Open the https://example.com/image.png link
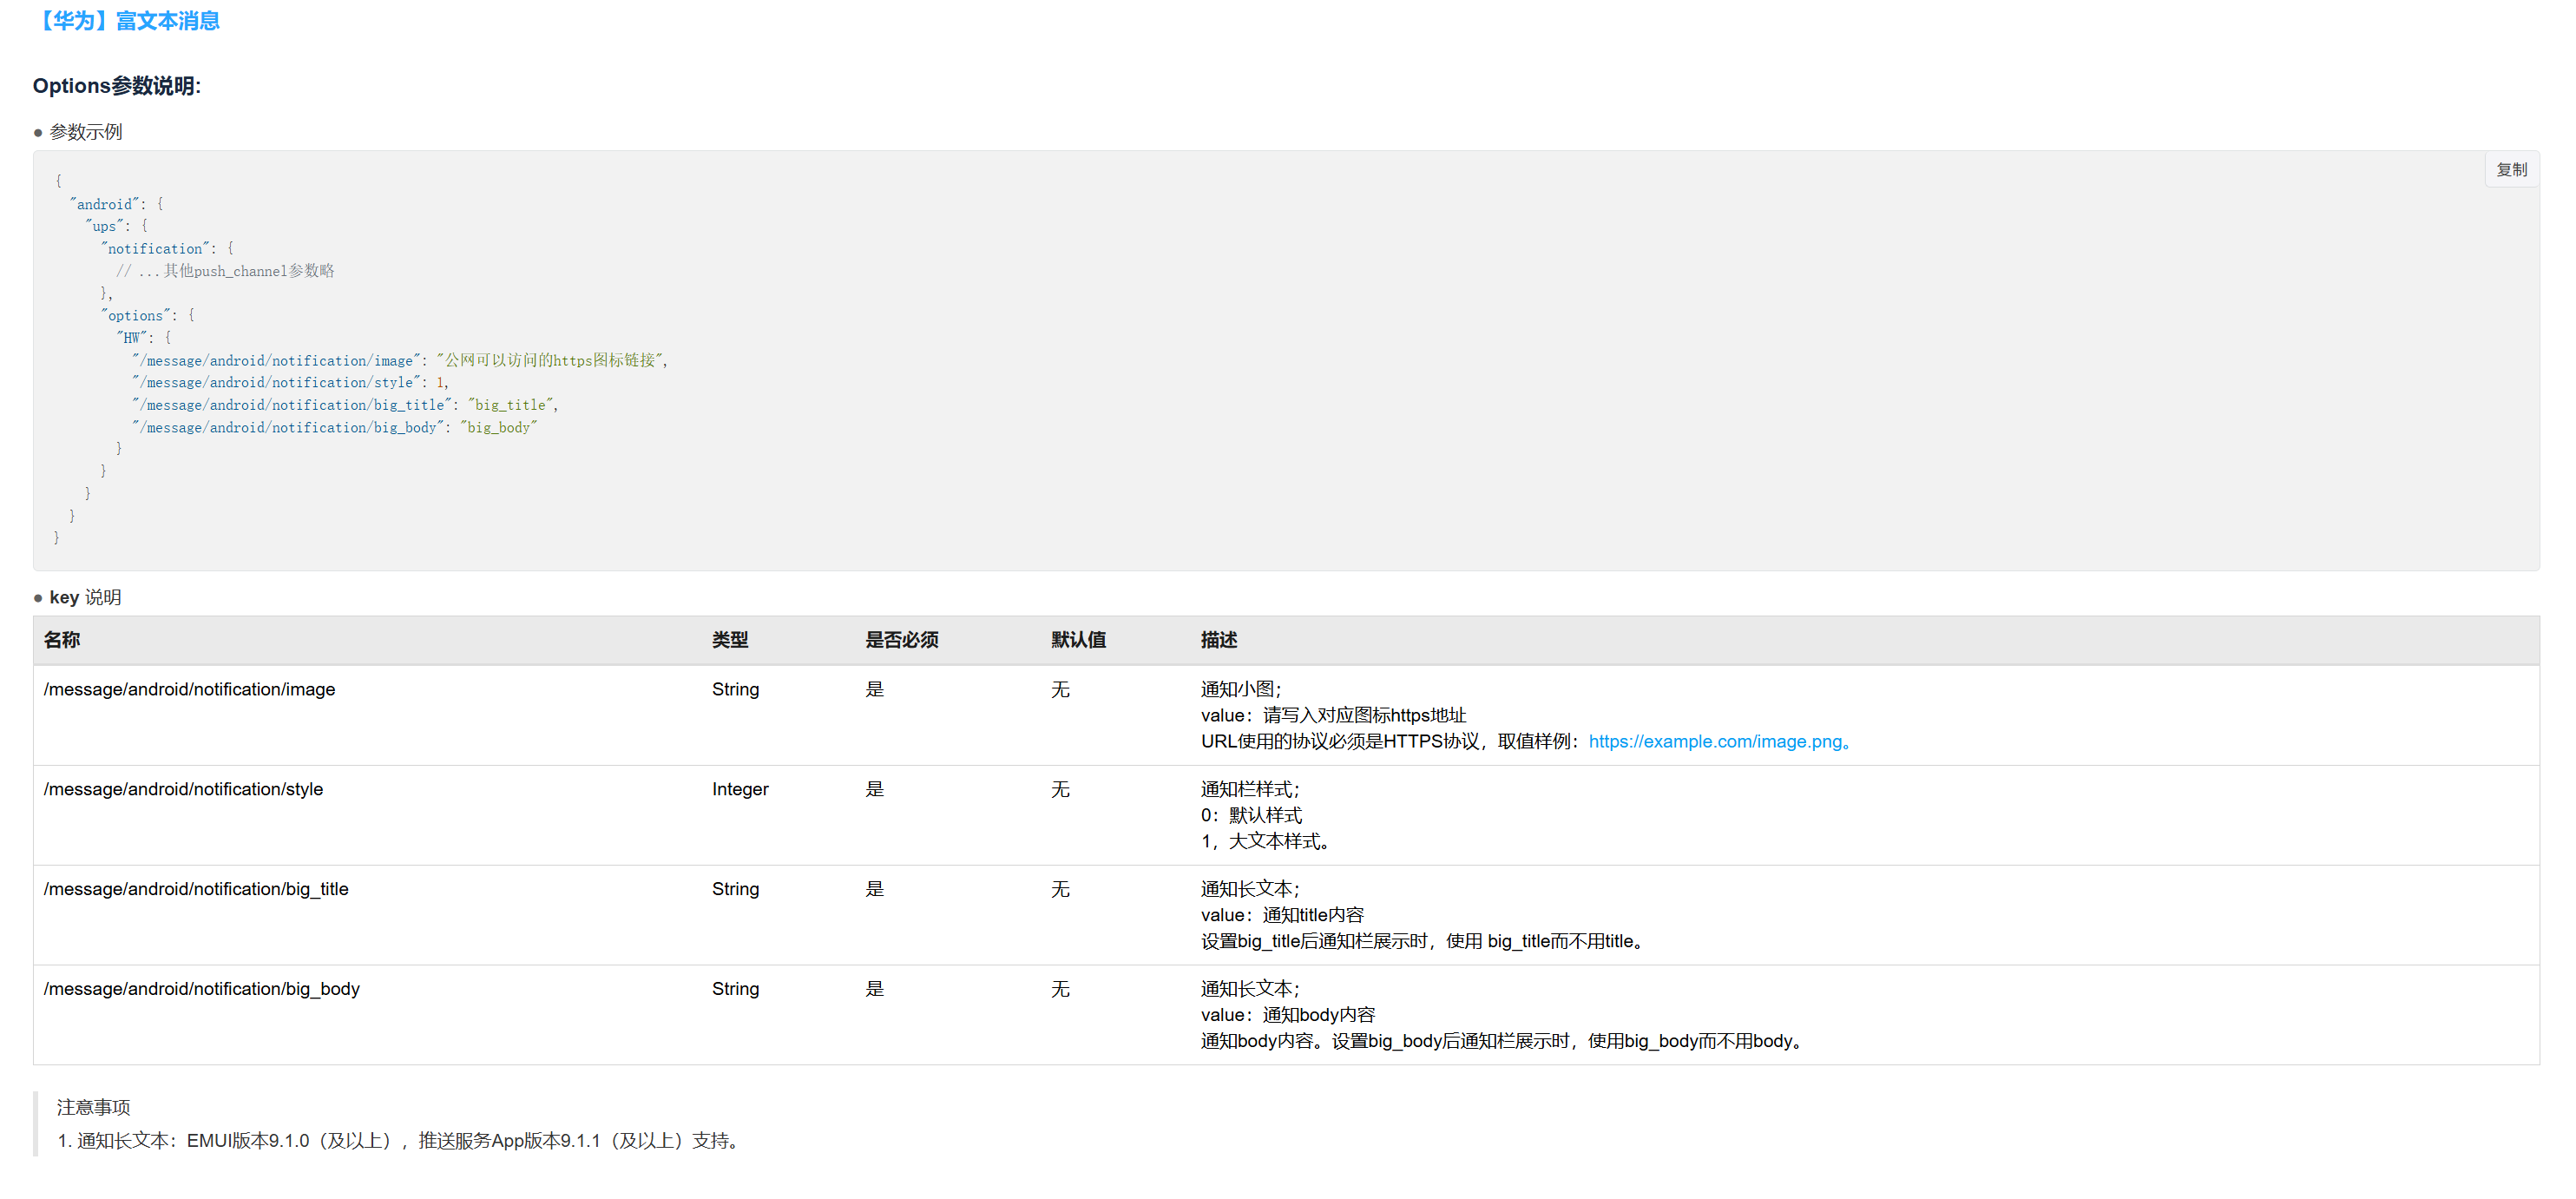Screen dimensions: 2576x1199 [1714, 742]
